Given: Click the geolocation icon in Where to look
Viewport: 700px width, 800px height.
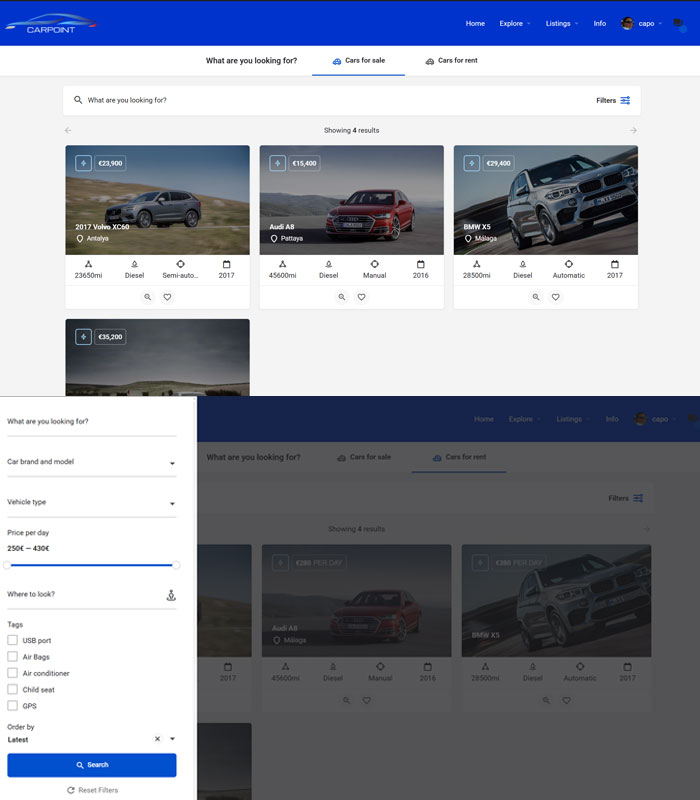Looking at the screenshot, I should tap(170, 595).
